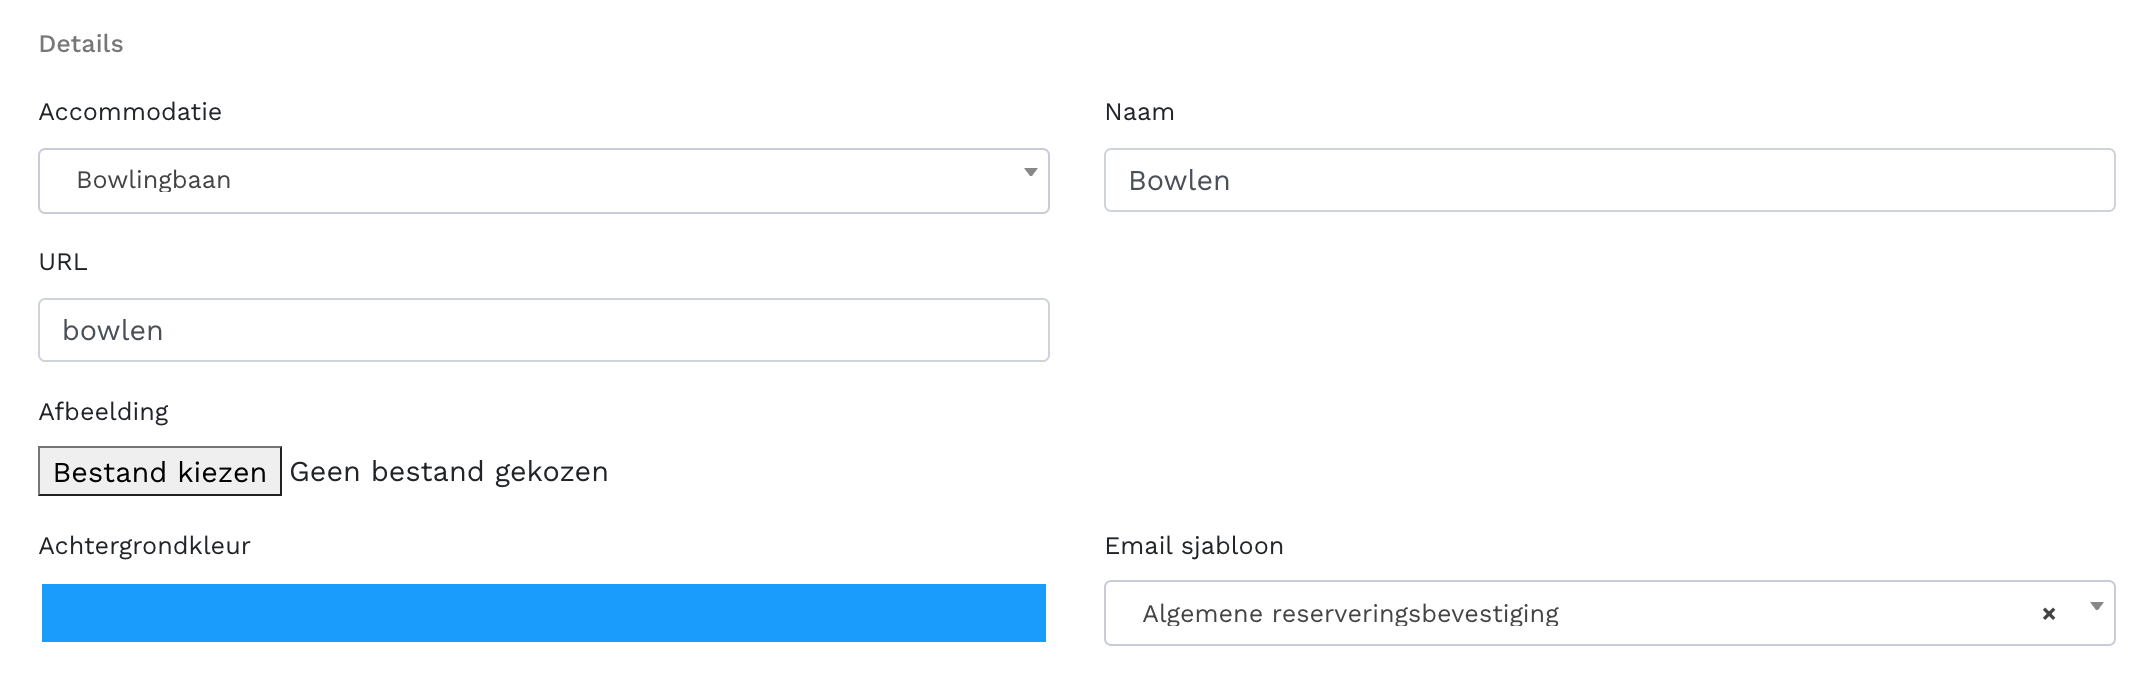Click the Accommodatie dropdown arrow

(1030, 173)
